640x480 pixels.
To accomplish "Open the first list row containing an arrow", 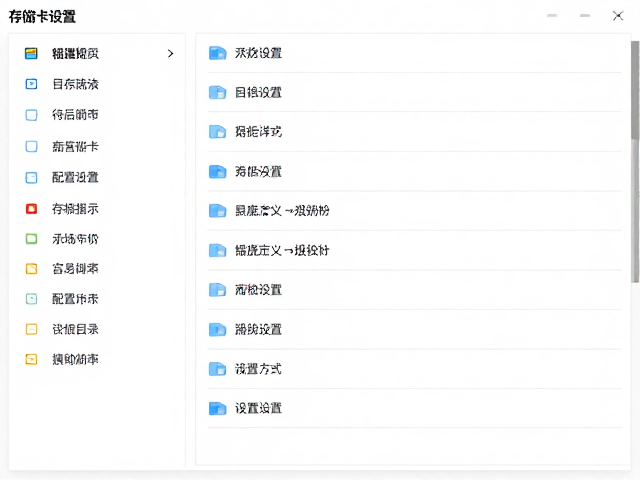I will tap(415, 211).
